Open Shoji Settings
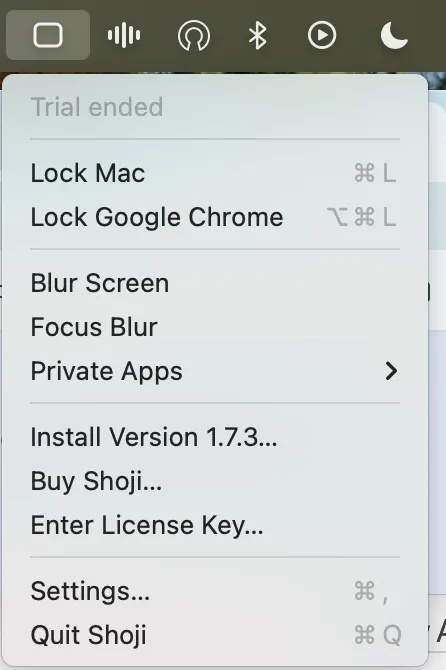 pyautogui.click(x=215, y=591)
